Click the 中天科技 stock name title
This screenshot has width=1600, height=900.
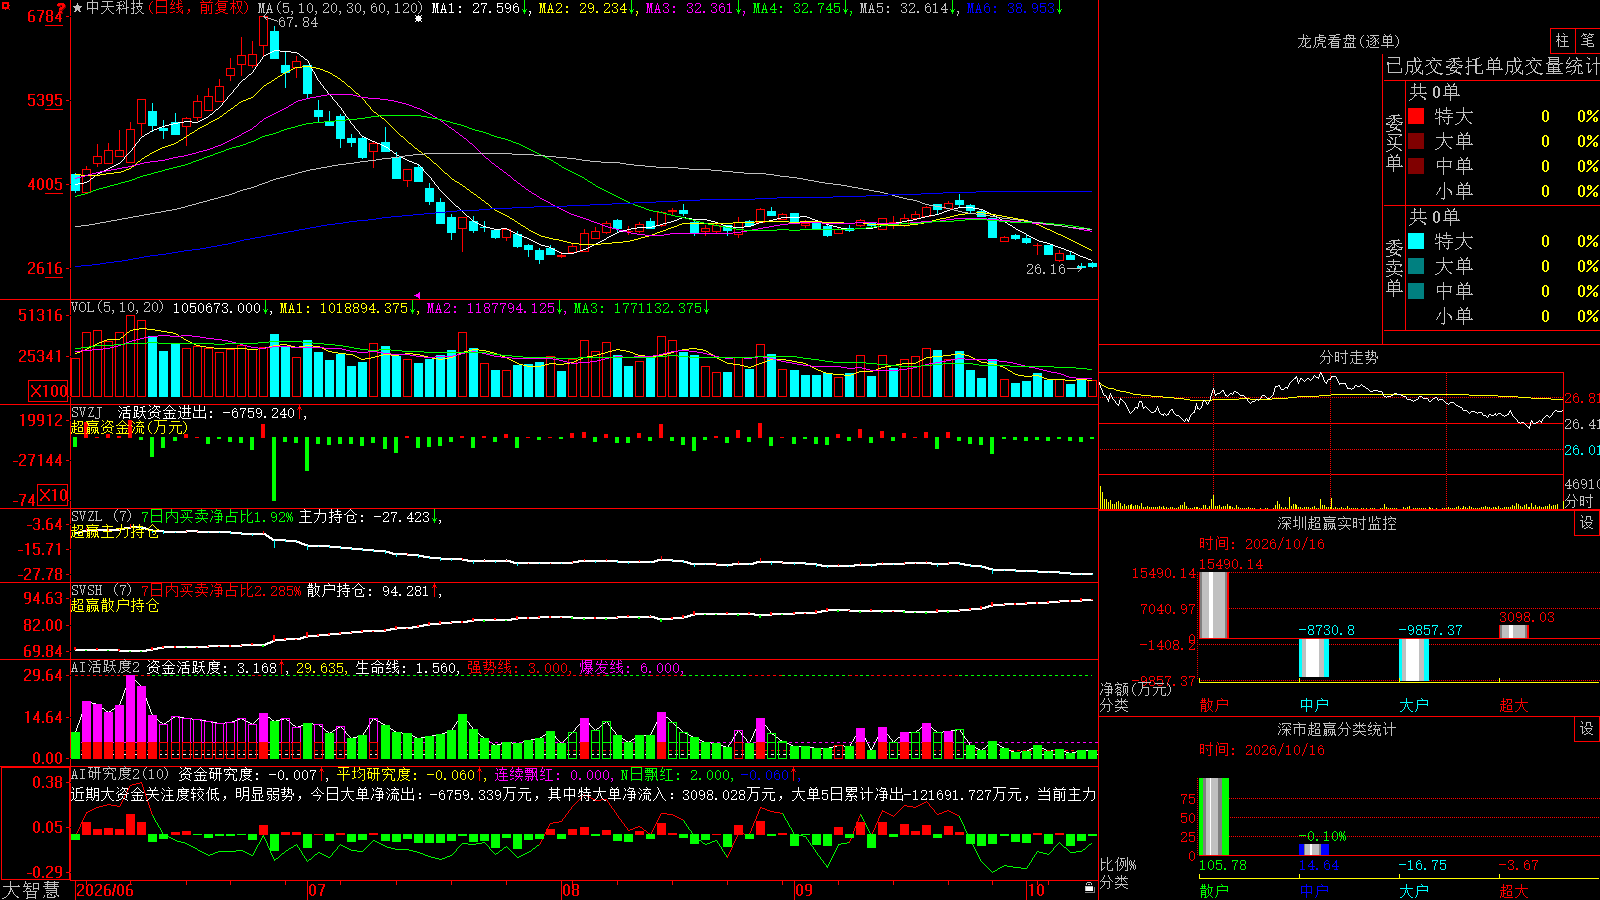pyautogui.click(x=115, y=8)
